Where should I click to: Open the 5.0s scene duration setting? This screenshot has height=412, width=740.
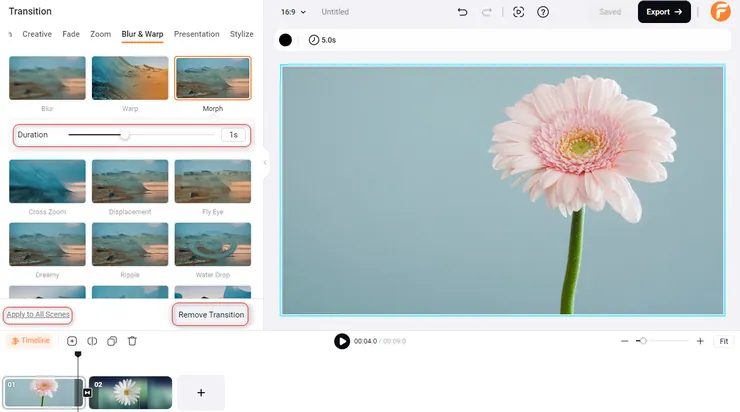tap(322, 40)
